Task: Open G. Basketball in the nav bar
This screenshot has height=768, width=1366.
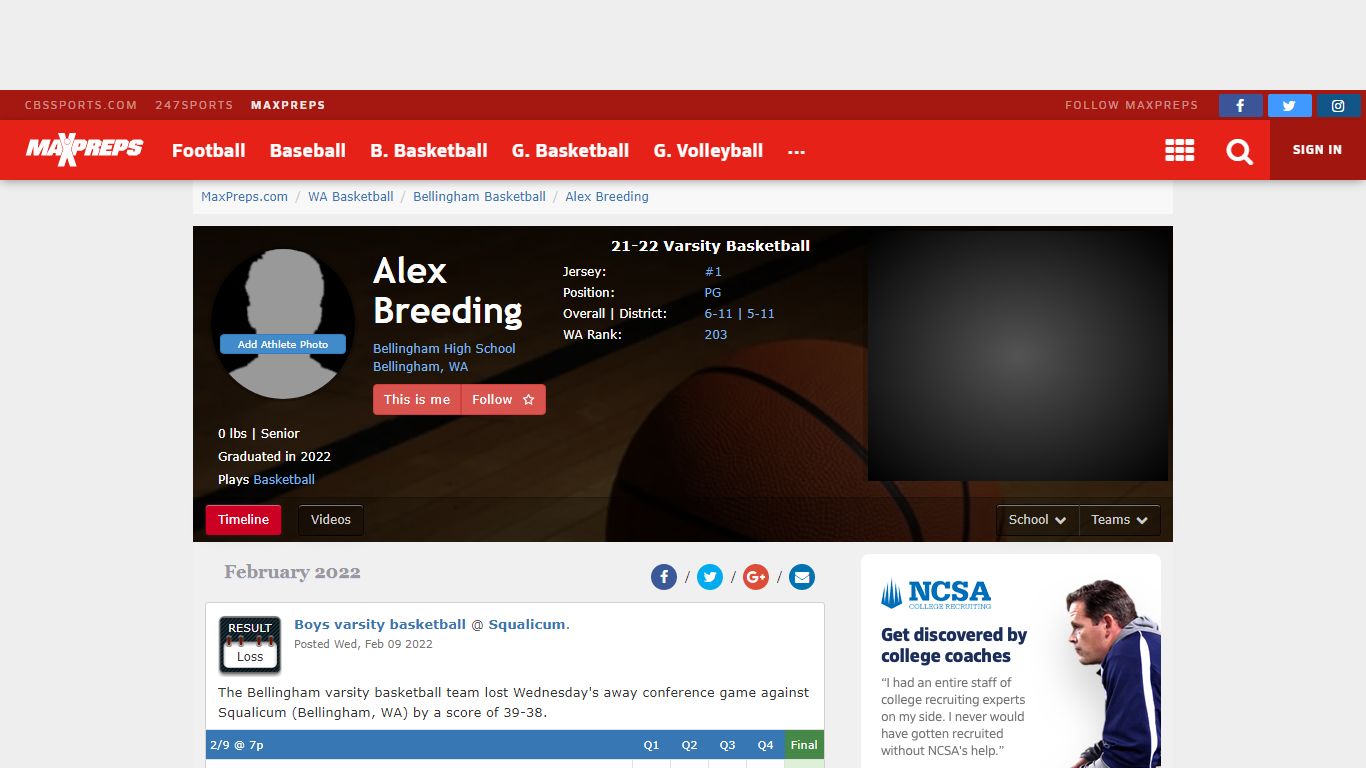Action: 571,151
